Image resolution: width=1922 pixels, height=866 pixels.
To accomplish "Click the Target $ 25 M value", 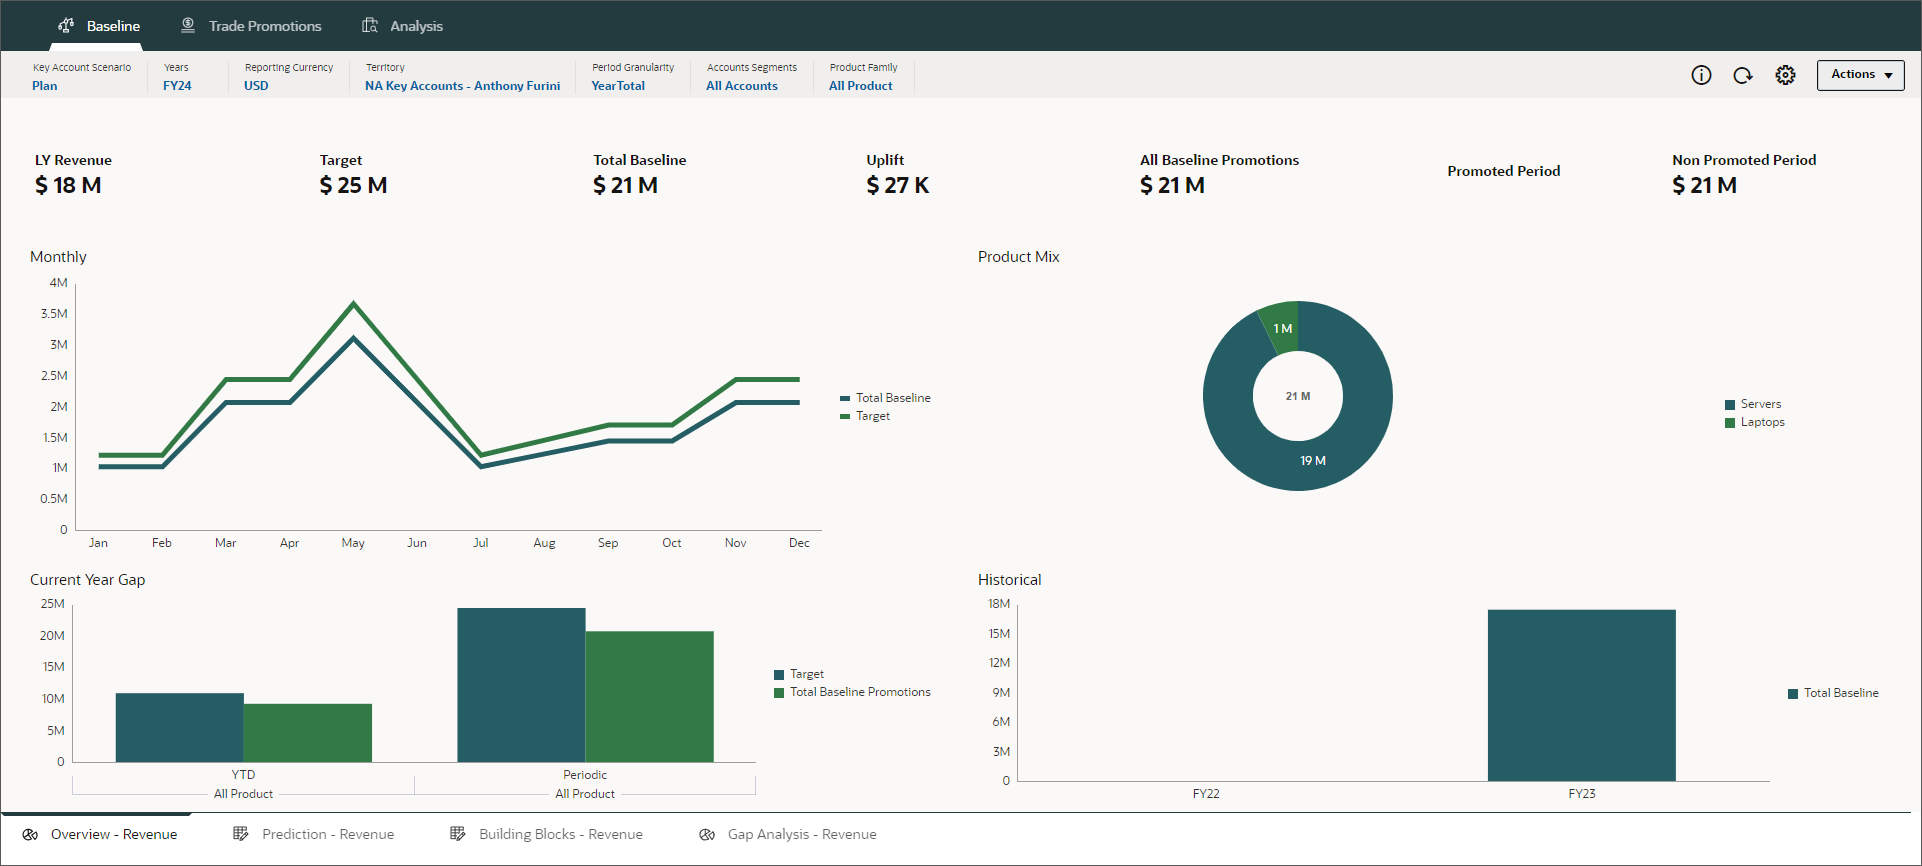I will pyautogui.click(x=353, y=185).
